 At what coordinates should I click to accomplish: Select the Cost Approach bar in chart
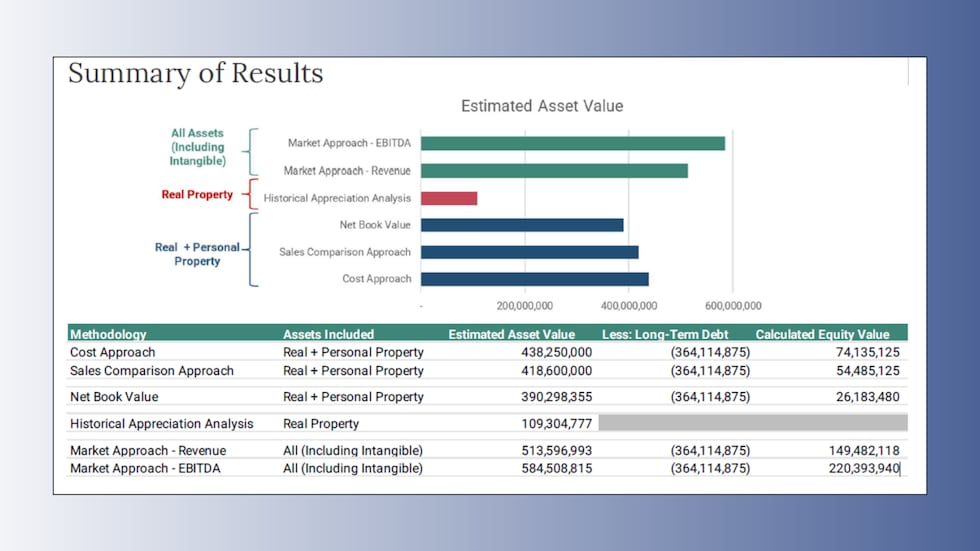pyautogui.click(x=534, y=279)
